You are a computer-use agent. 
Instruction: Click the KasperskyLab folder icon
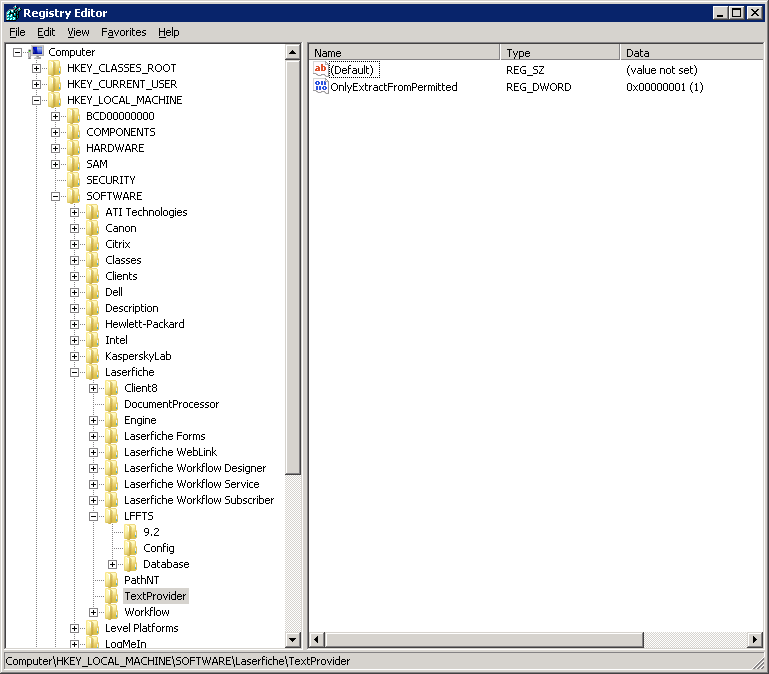coord(93,356)
